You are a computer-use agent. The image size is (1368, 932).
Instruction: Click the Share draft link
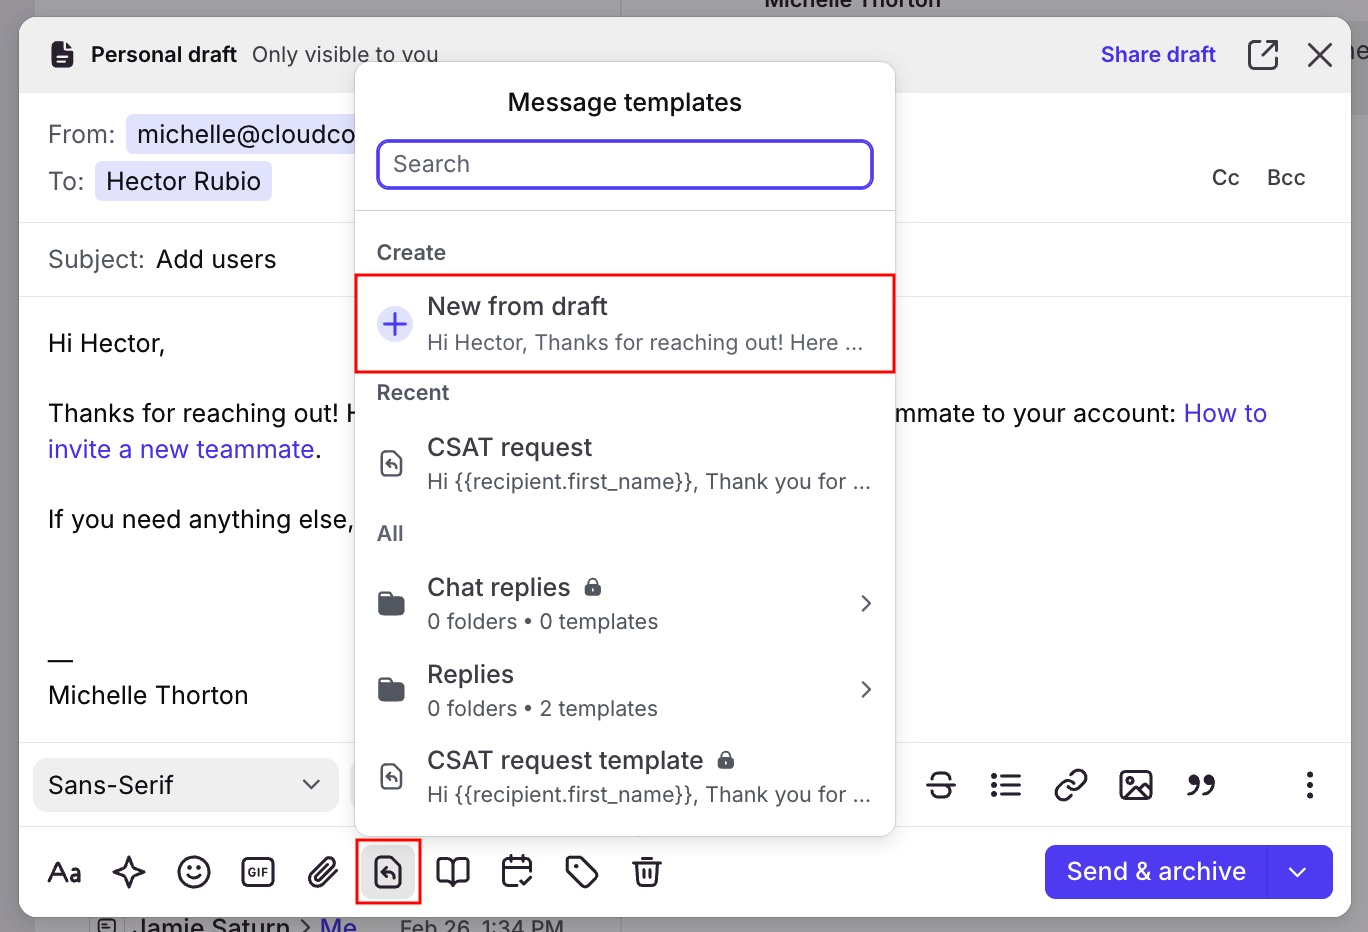[1158, 55]
